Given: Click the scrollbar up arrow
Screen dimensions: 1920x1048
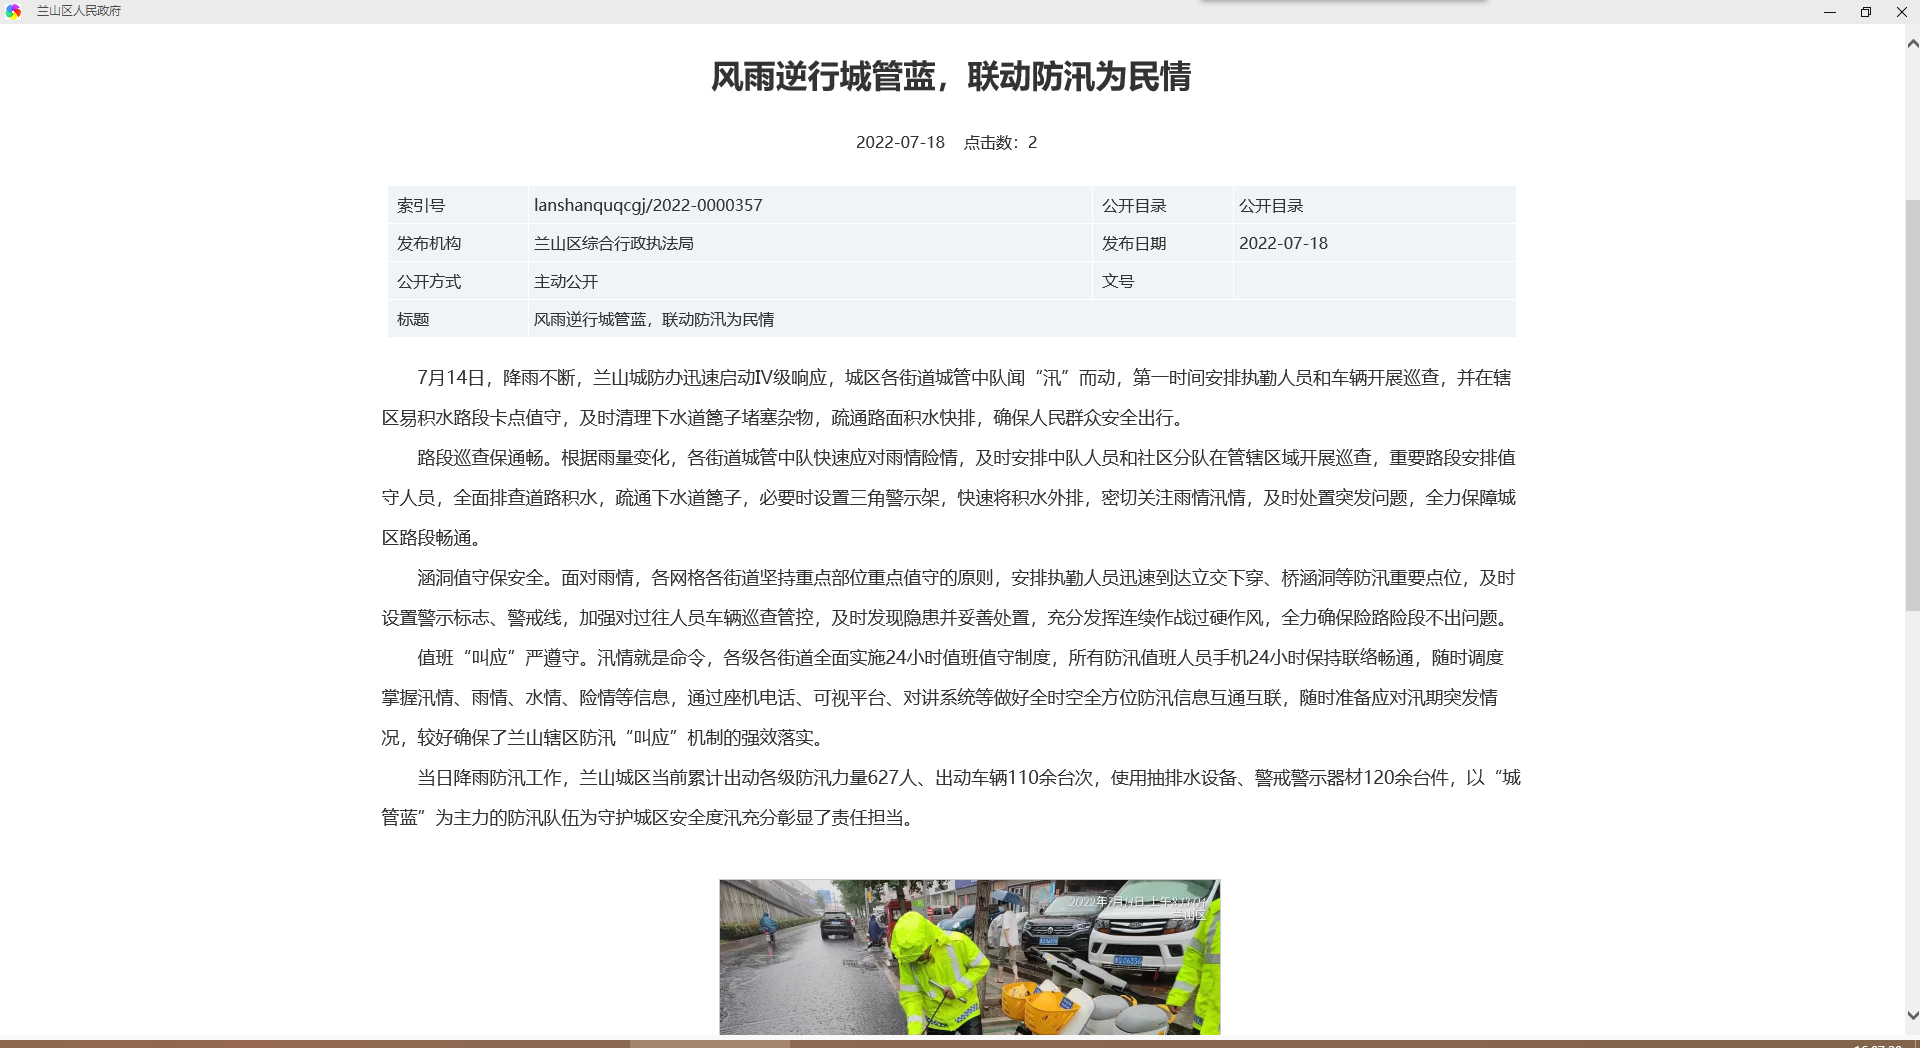Looking at the screenshot, I should 1912,44.
